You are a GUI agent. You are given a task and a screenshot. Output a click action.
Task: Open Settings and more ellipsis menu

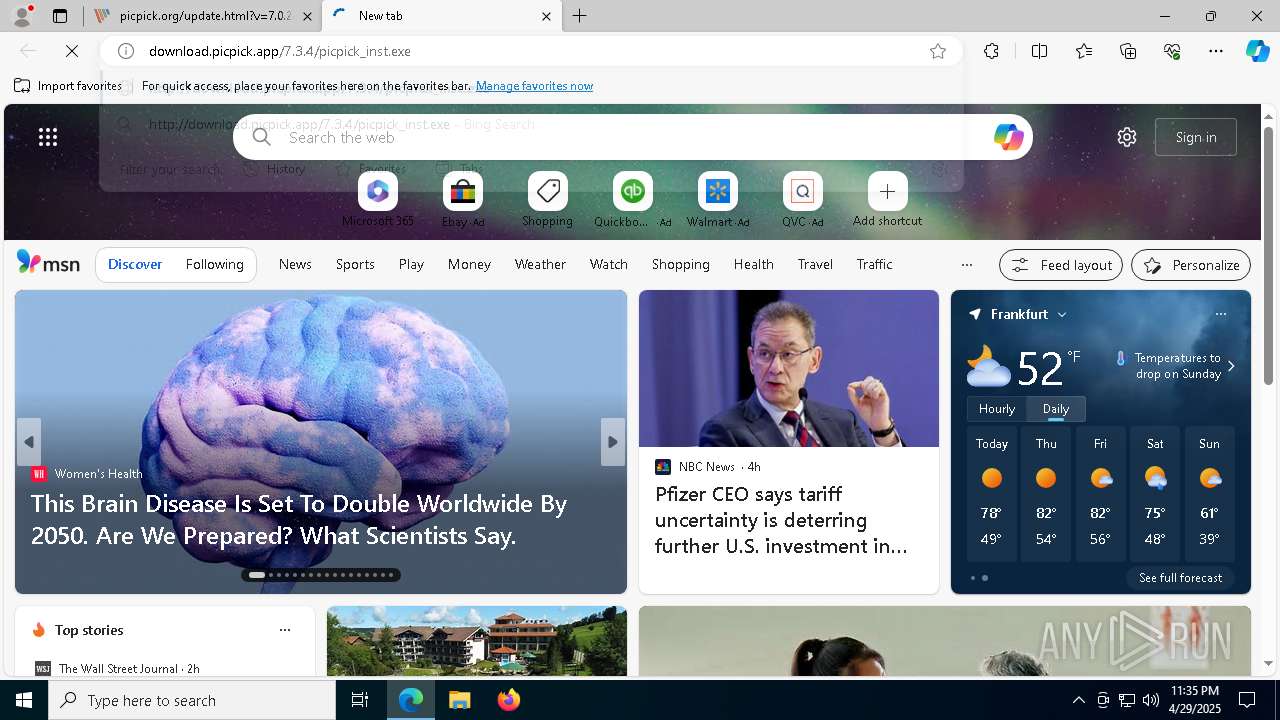(x=1216, y=51)
